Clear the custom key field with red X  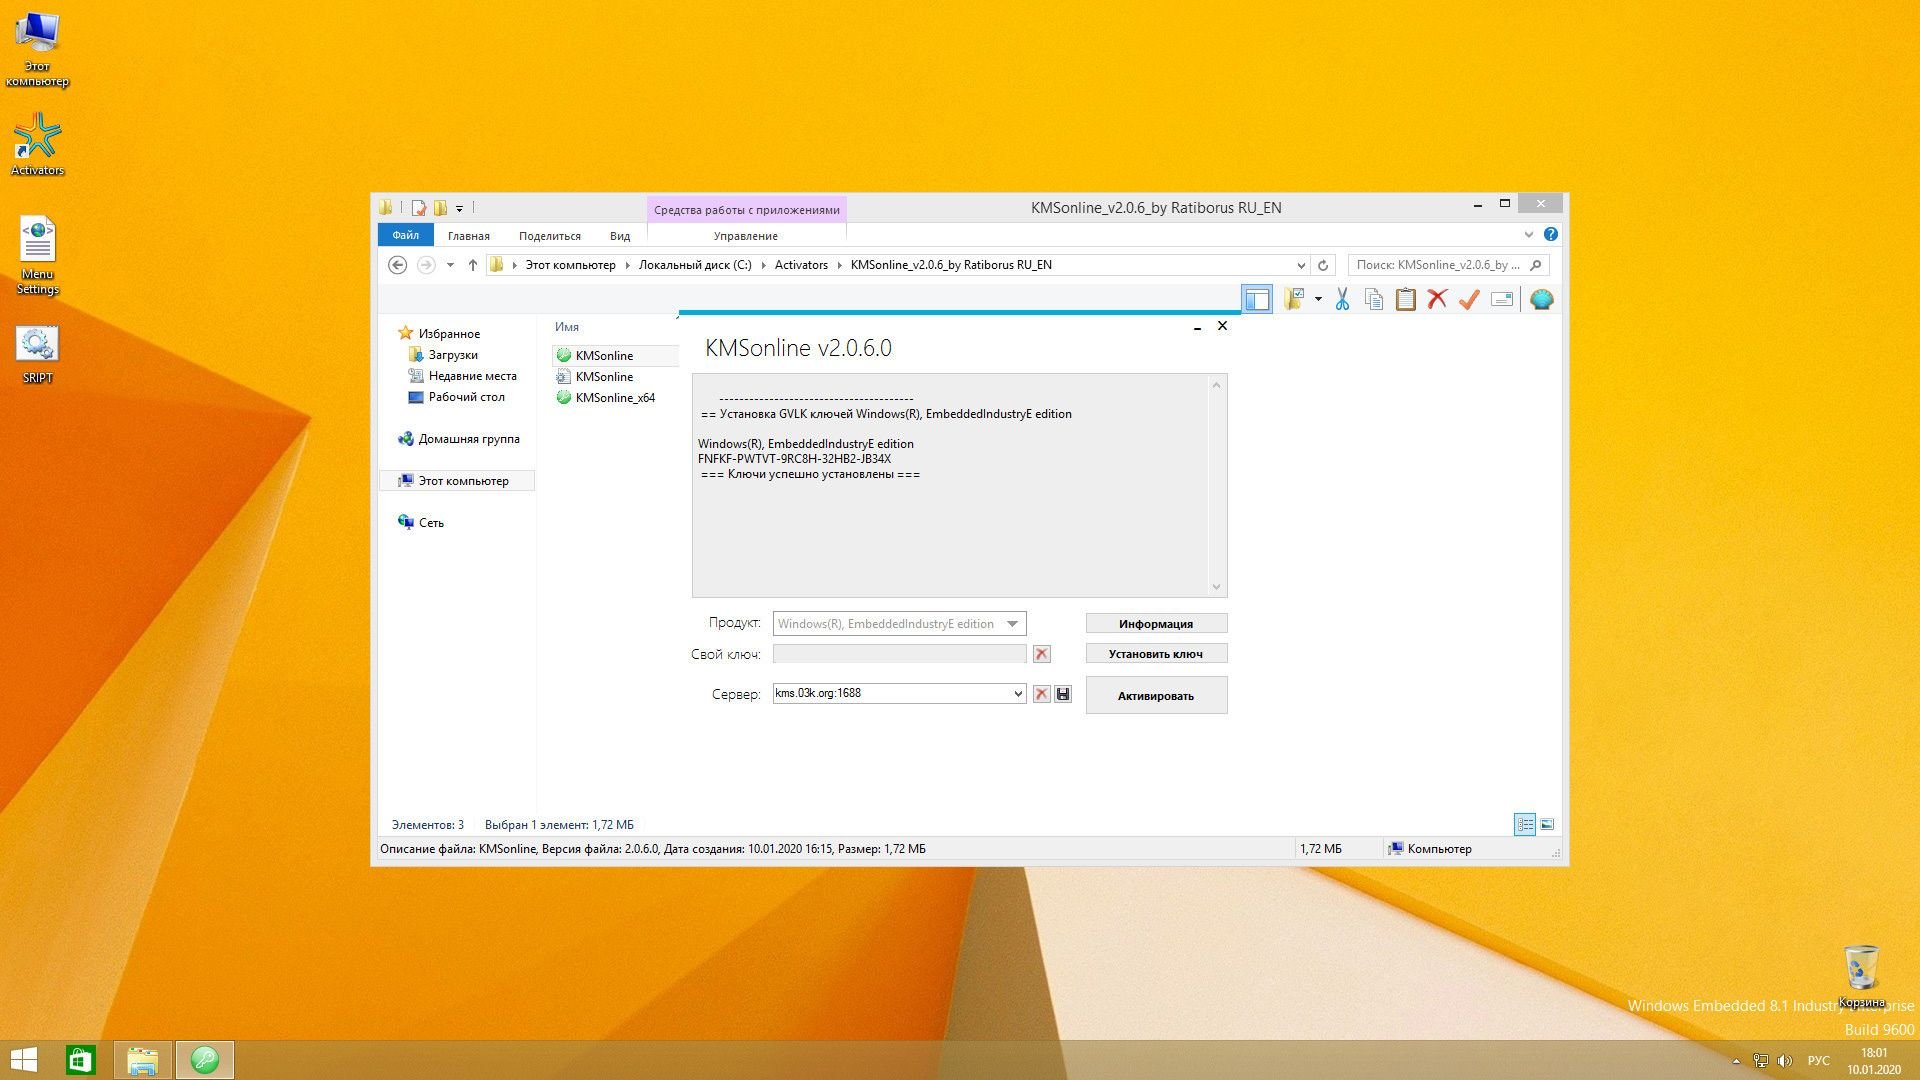point(1041,654)
